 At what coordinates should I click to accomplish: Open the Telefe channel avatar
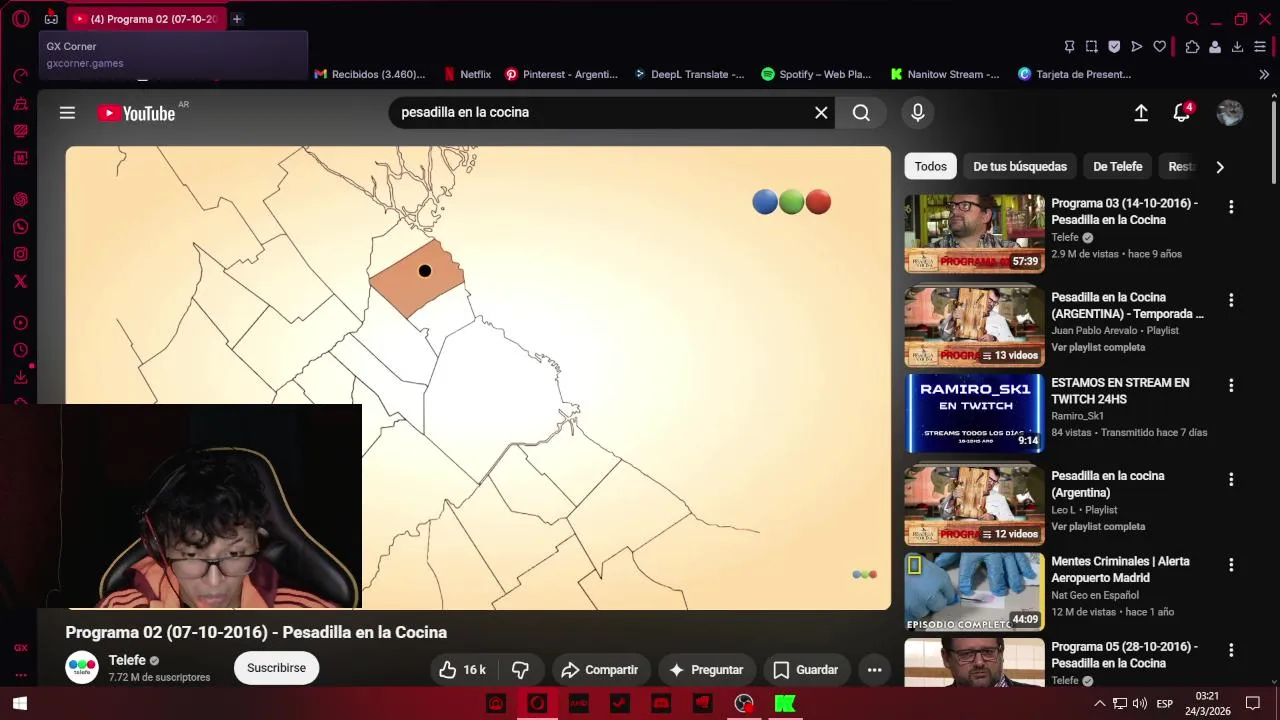pos(82,667)
